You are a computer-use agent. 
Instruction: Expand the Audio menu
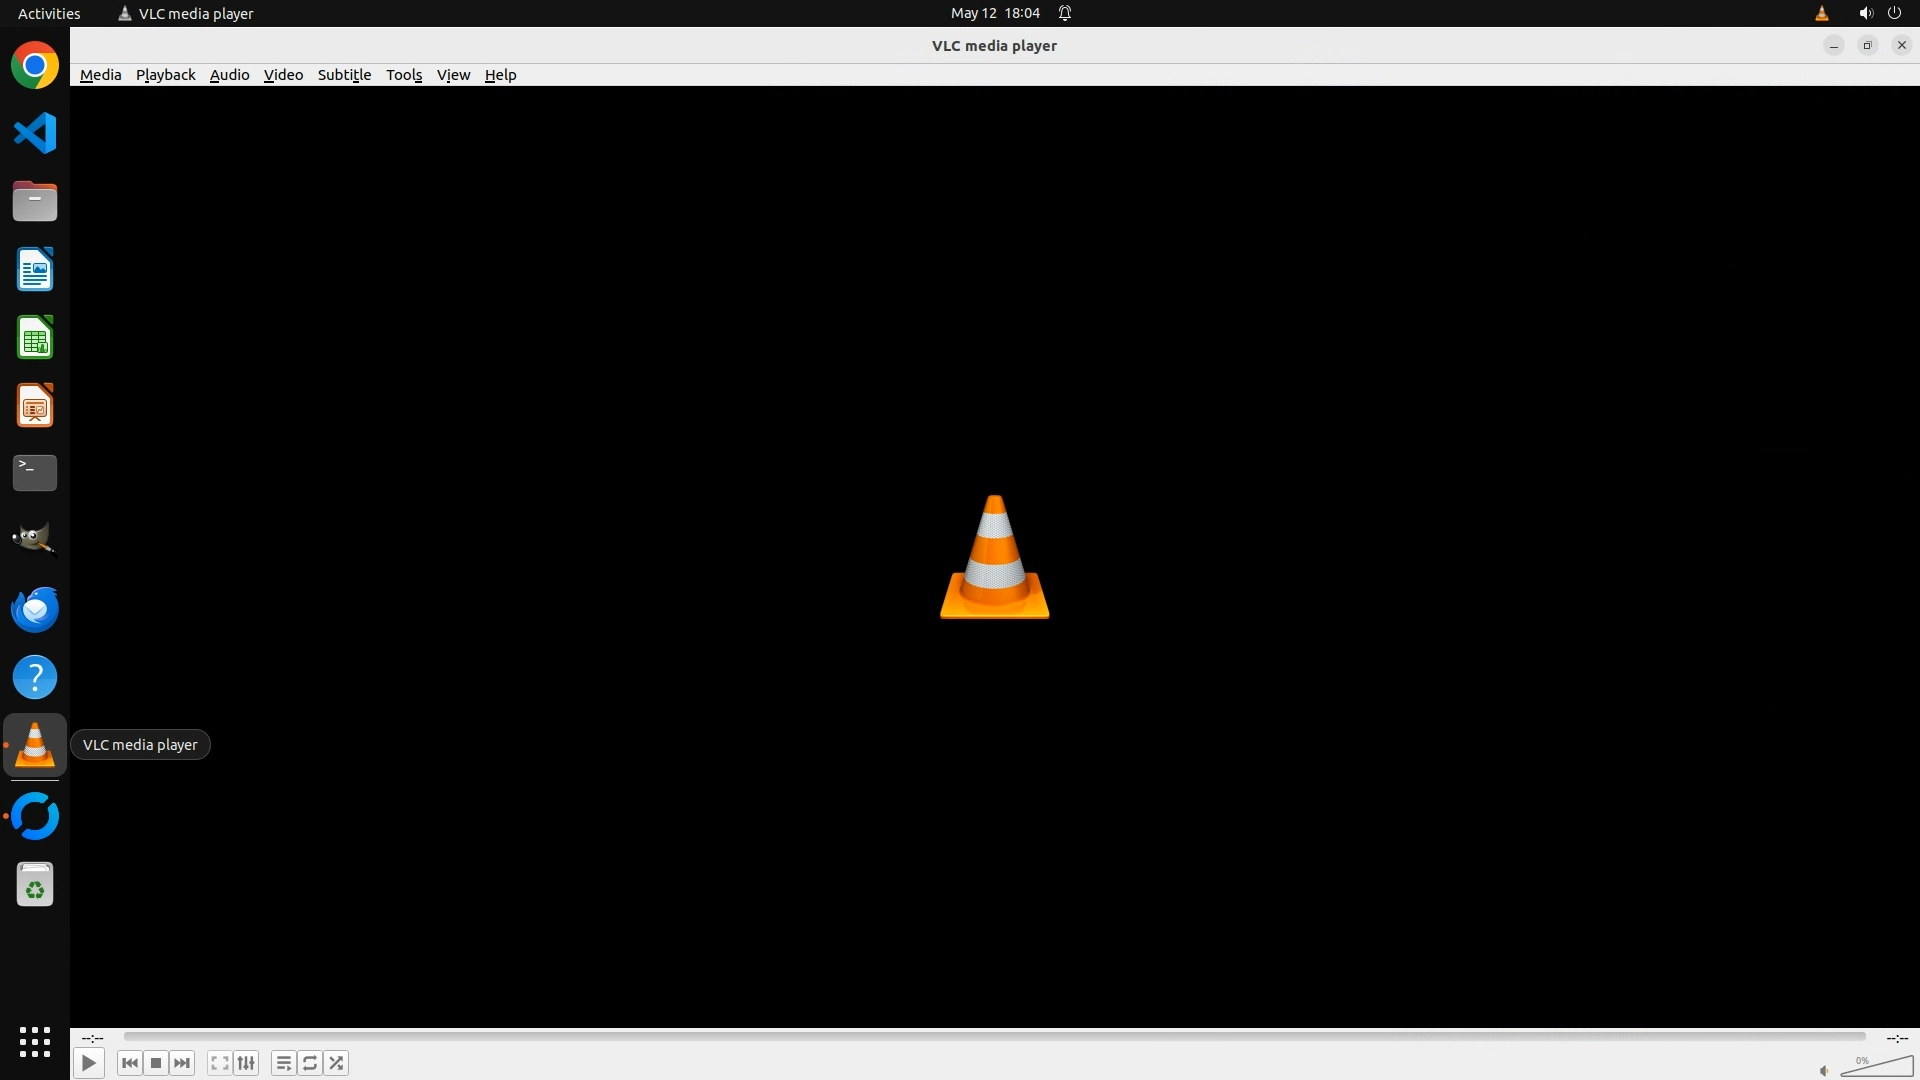[229, 75]
